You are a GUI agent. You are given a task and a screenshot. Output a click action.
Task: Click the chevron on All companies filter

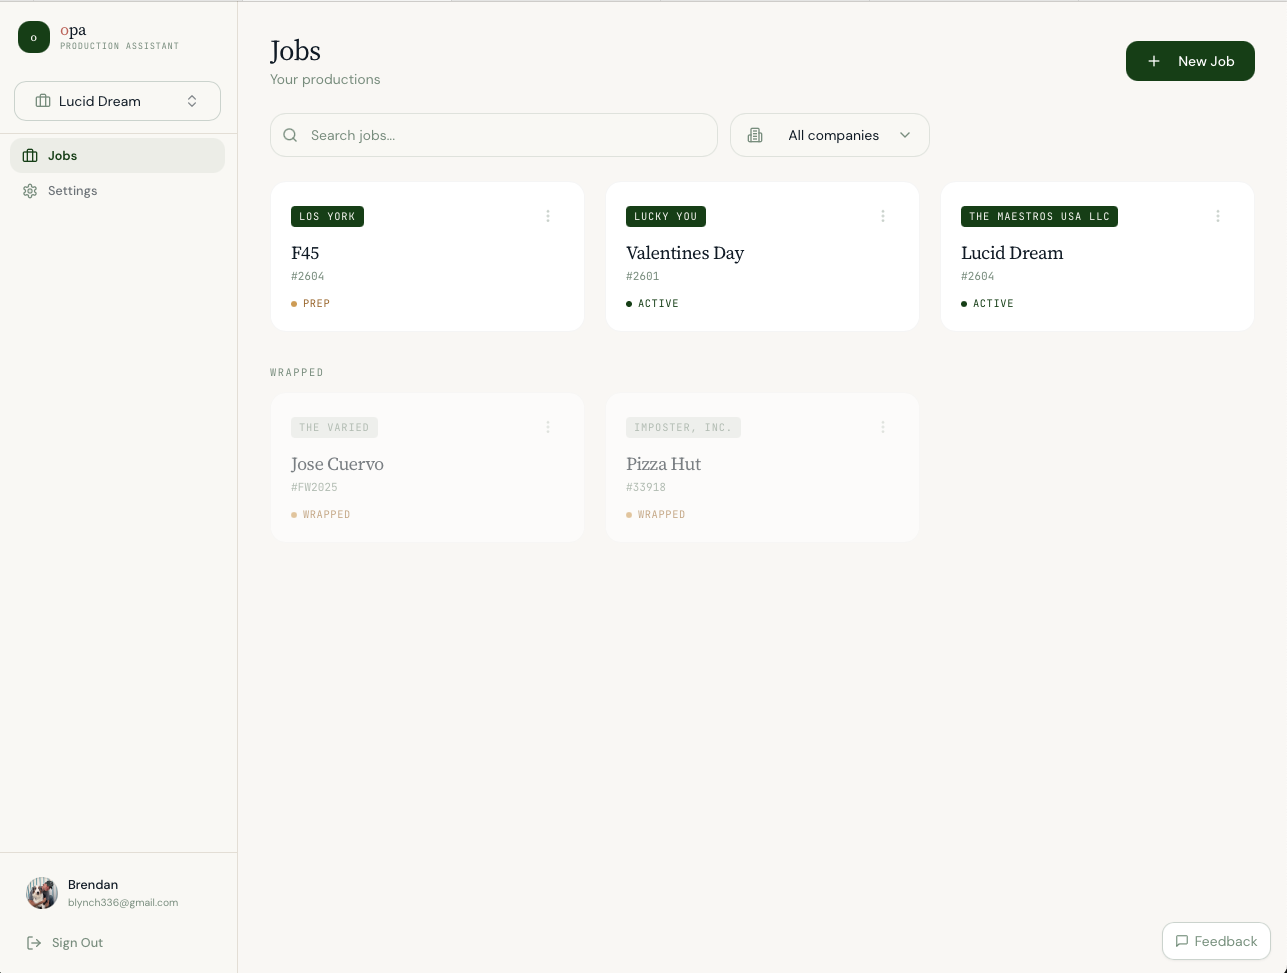(905, 135)
